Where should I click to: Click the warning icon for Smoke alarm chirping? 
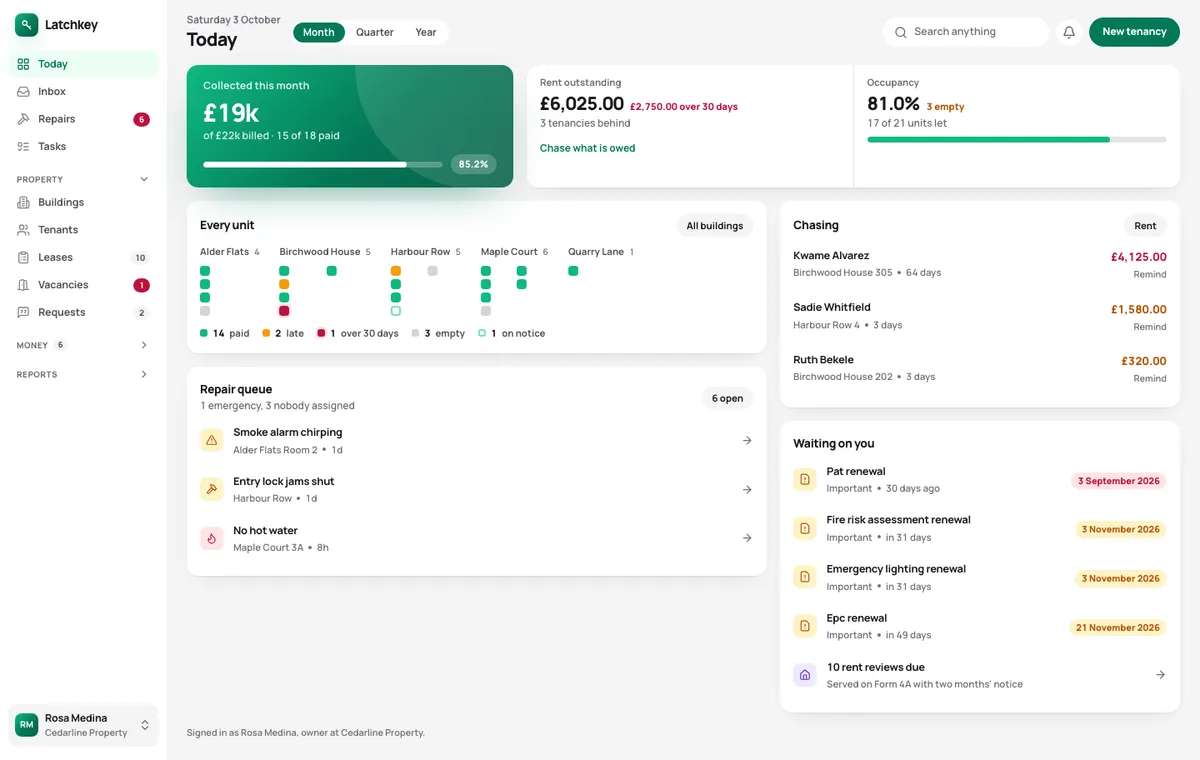tap(211, 440)
